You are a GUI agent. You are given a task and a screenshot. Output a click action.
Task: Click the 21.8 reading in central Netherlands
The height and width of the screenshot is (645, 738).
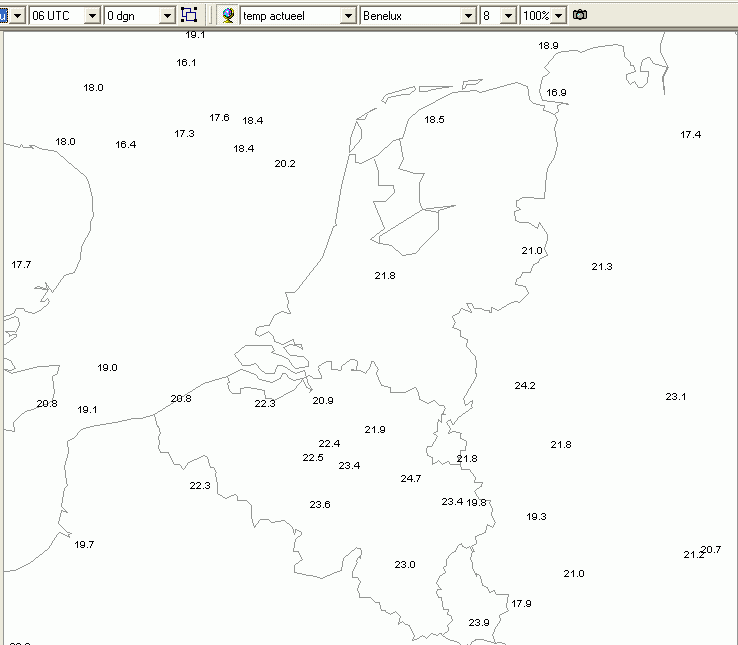pos(385,275)
